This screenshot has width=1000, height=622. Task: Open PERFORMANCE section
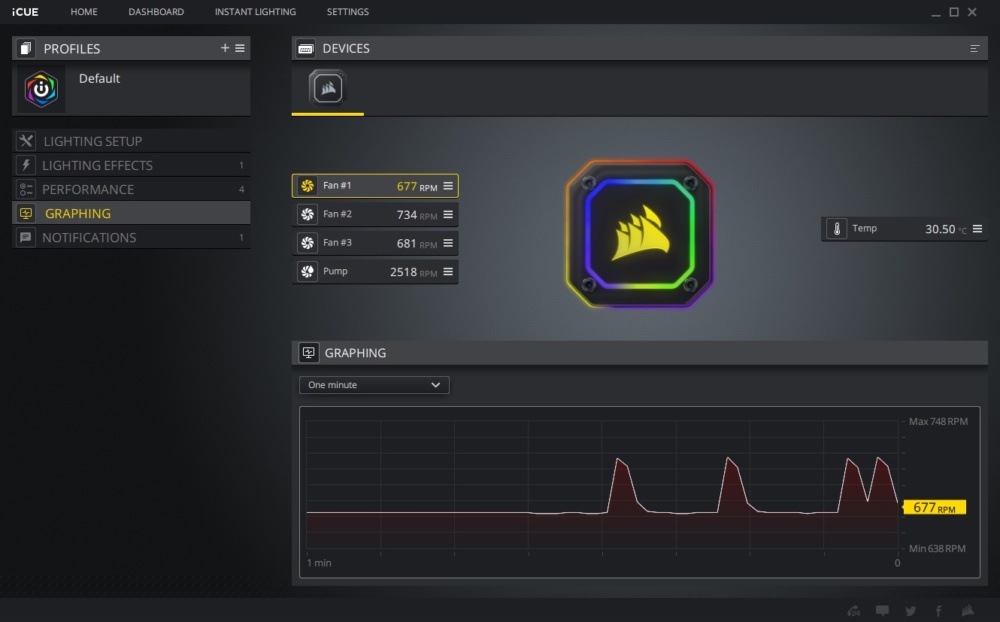[x=131, y=189]
